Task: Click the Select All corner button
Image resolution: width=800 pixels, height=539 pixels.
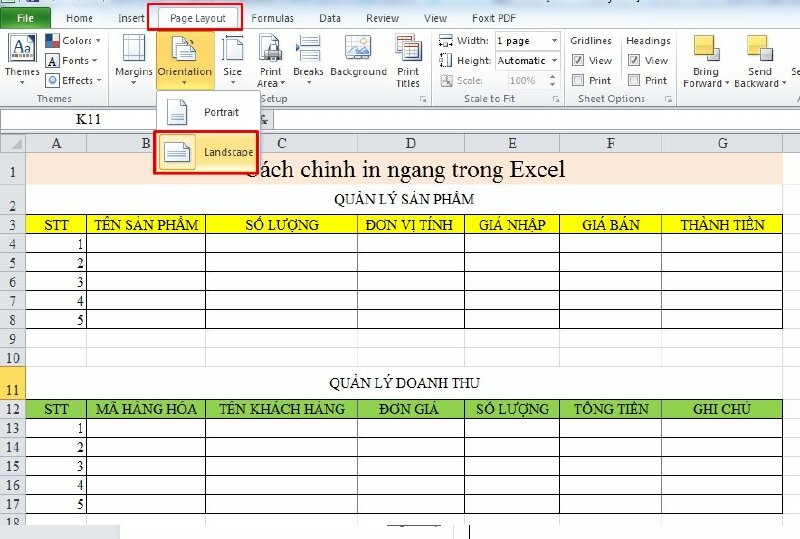Action: (13, 143)
